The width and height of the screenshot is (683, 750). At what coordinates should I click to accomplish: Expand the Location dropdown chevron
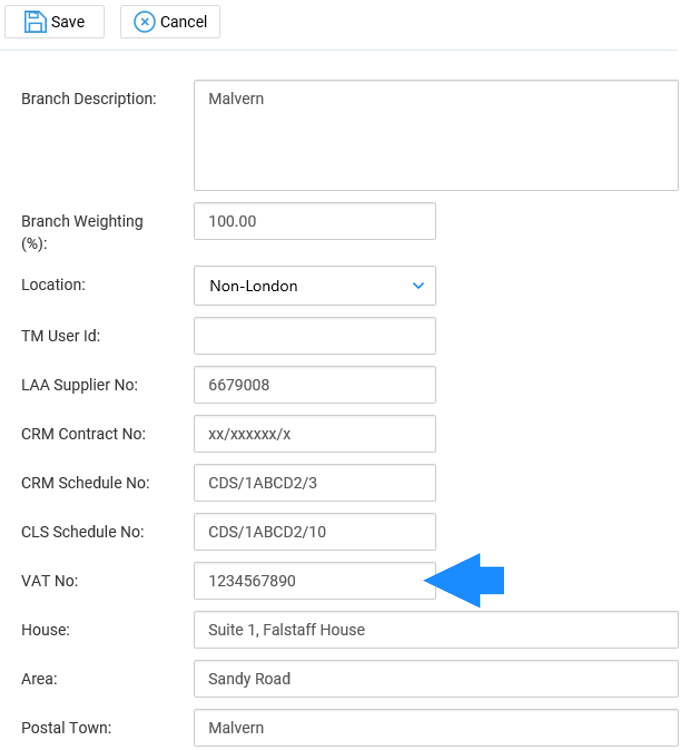(x=419, y=286)
